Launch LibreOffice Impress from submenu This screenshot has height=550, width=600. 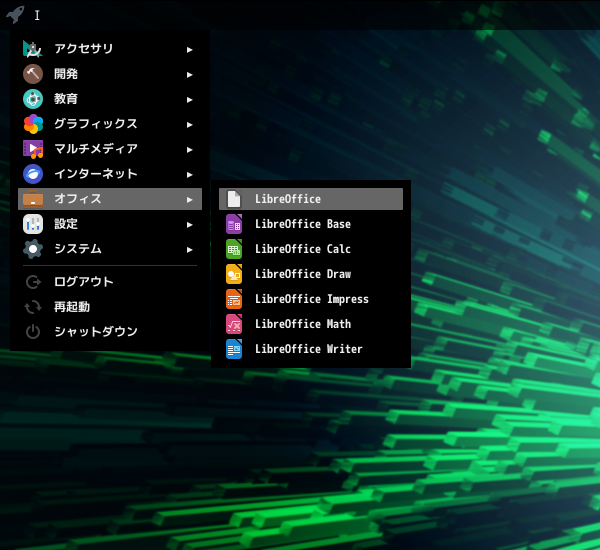pyautogui.click(x=311, y=299)
